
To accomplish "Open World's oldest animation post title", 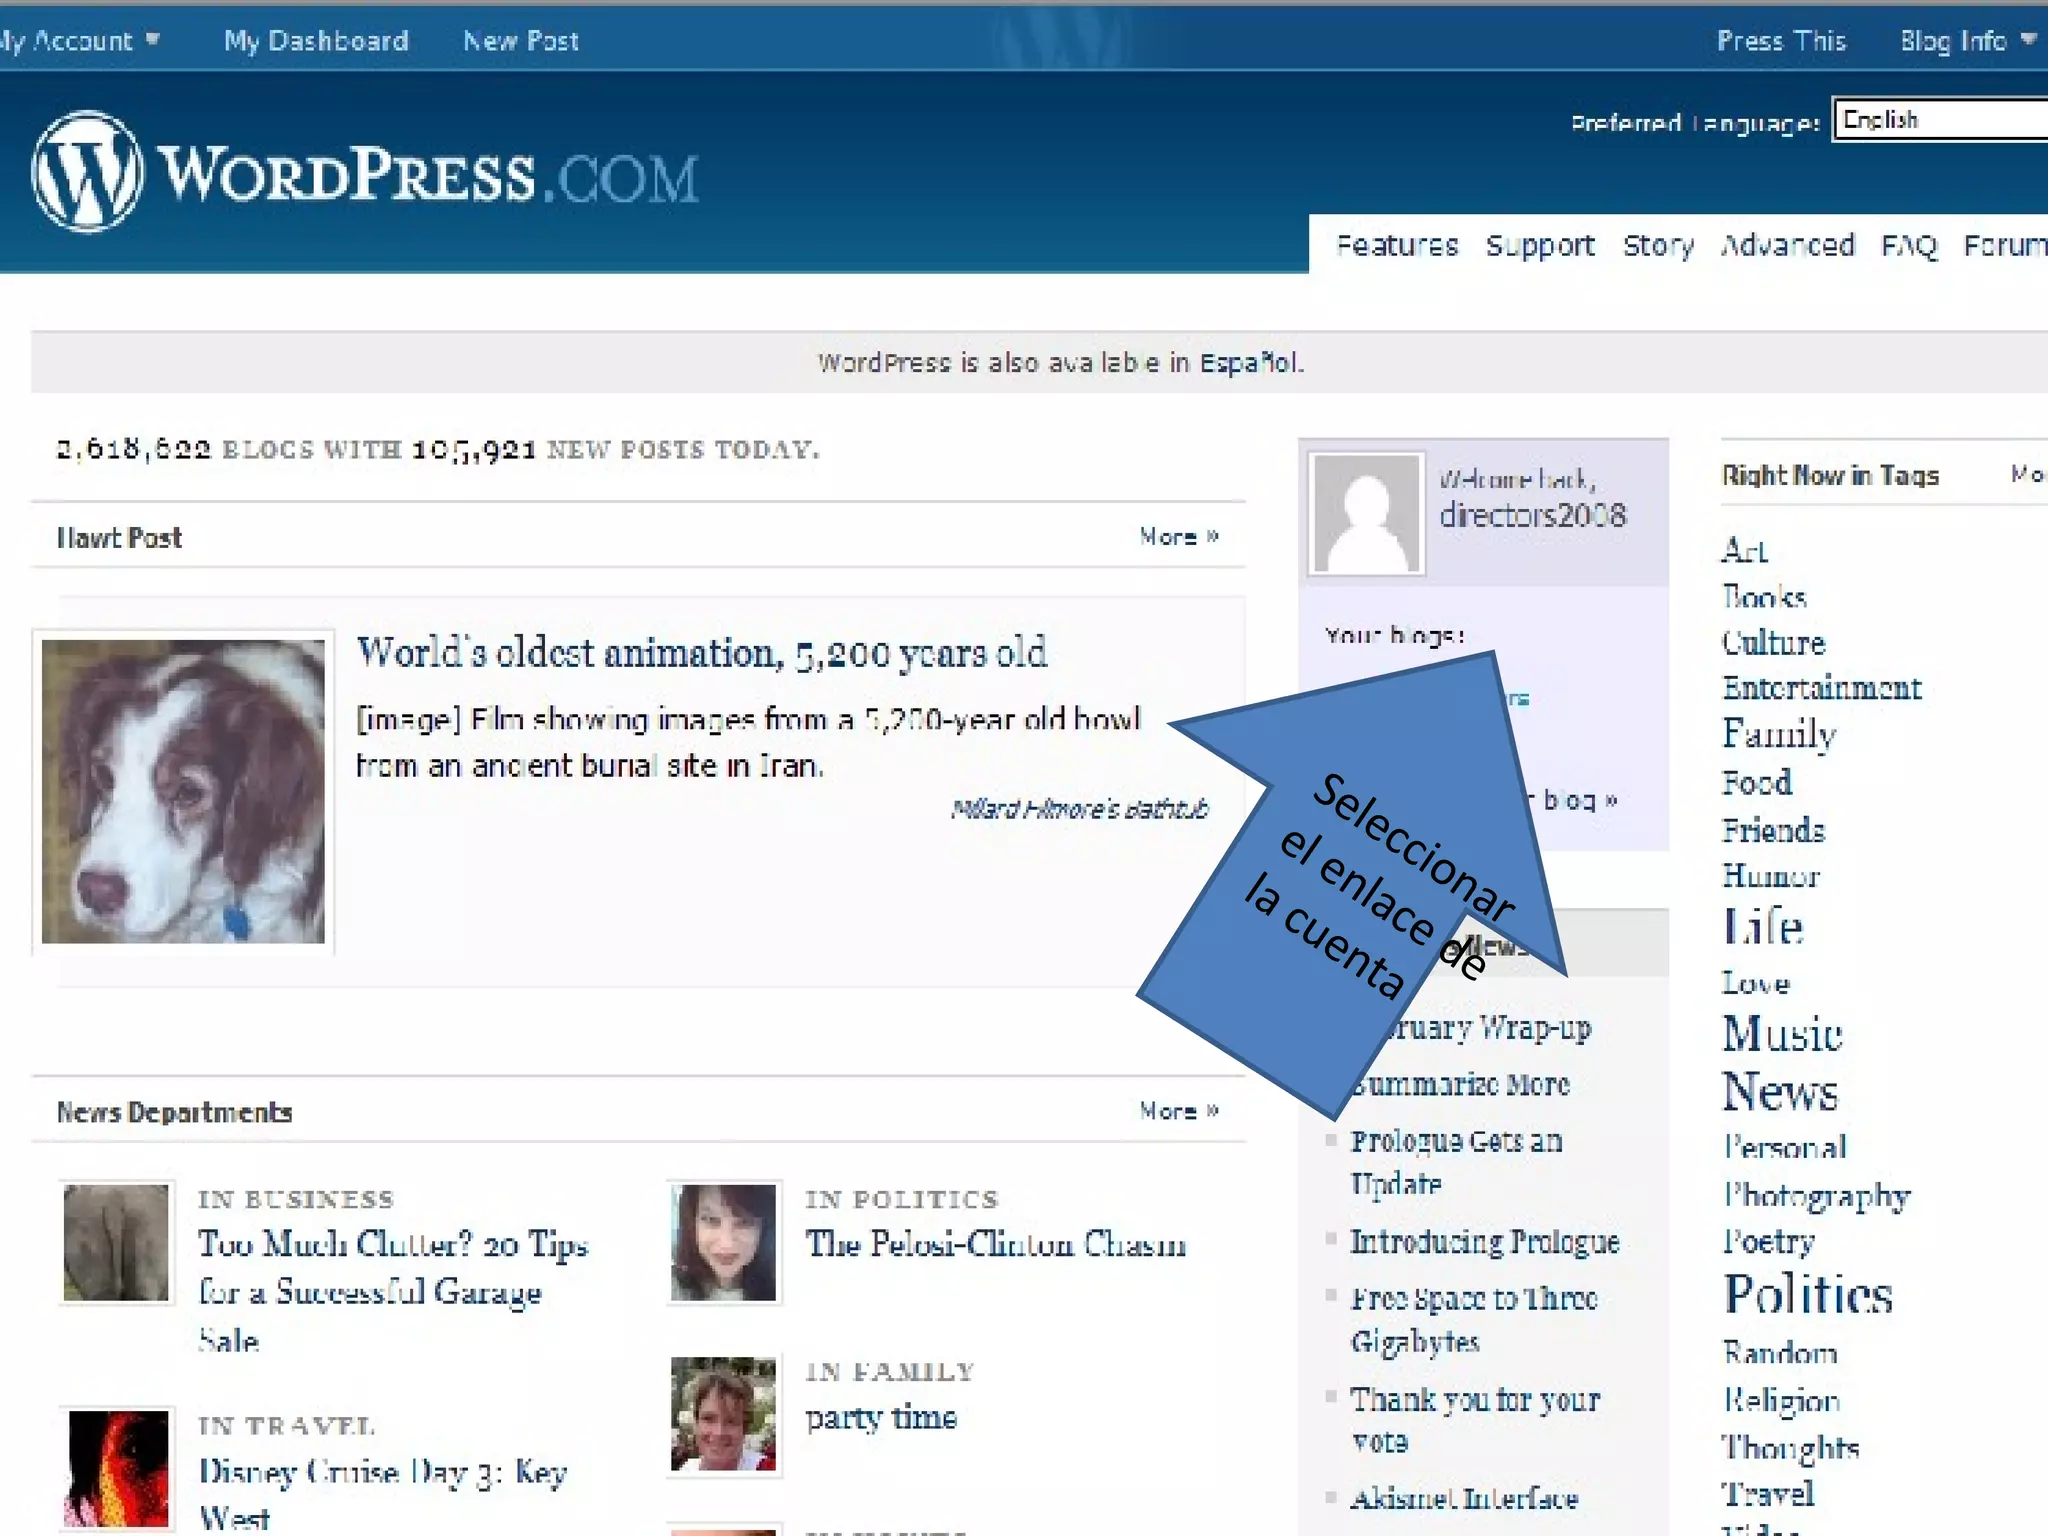I will tap(702, 653).
